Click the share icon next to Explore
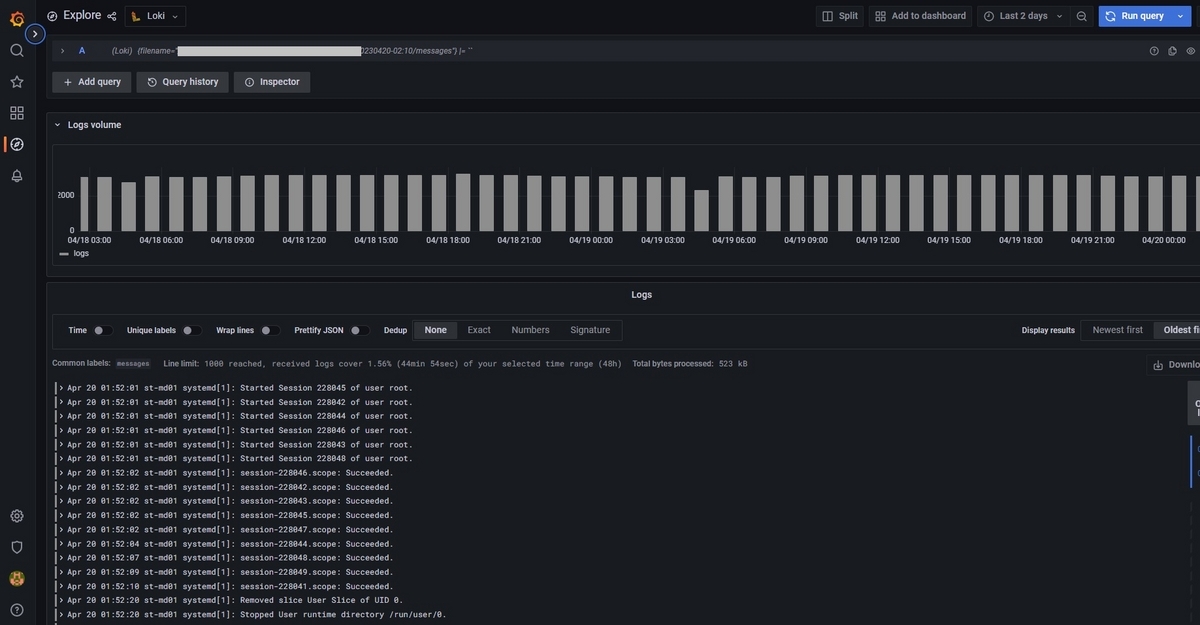The height and width of the screenshot is (625, 1200). [x=112, y=16]
